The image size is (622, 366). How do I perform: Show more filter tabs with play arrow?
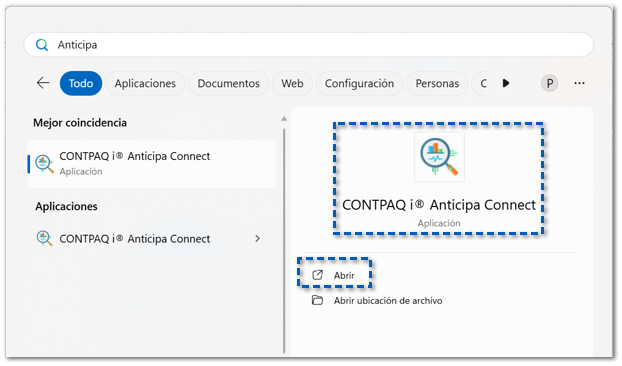click(x=506, y=83)
